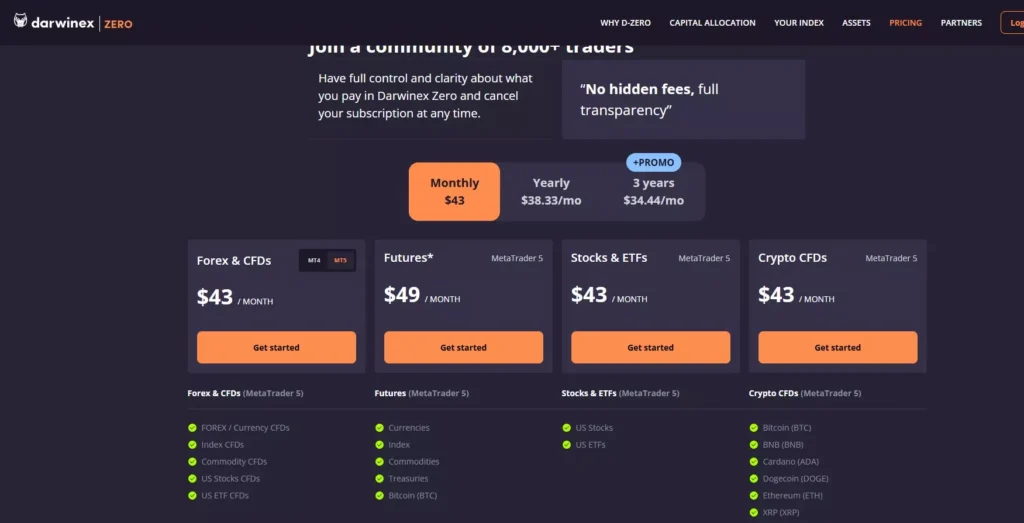
Task: Click the checkmark beside Crypto Bitcoin (BTC)
Action: point(754,428)
